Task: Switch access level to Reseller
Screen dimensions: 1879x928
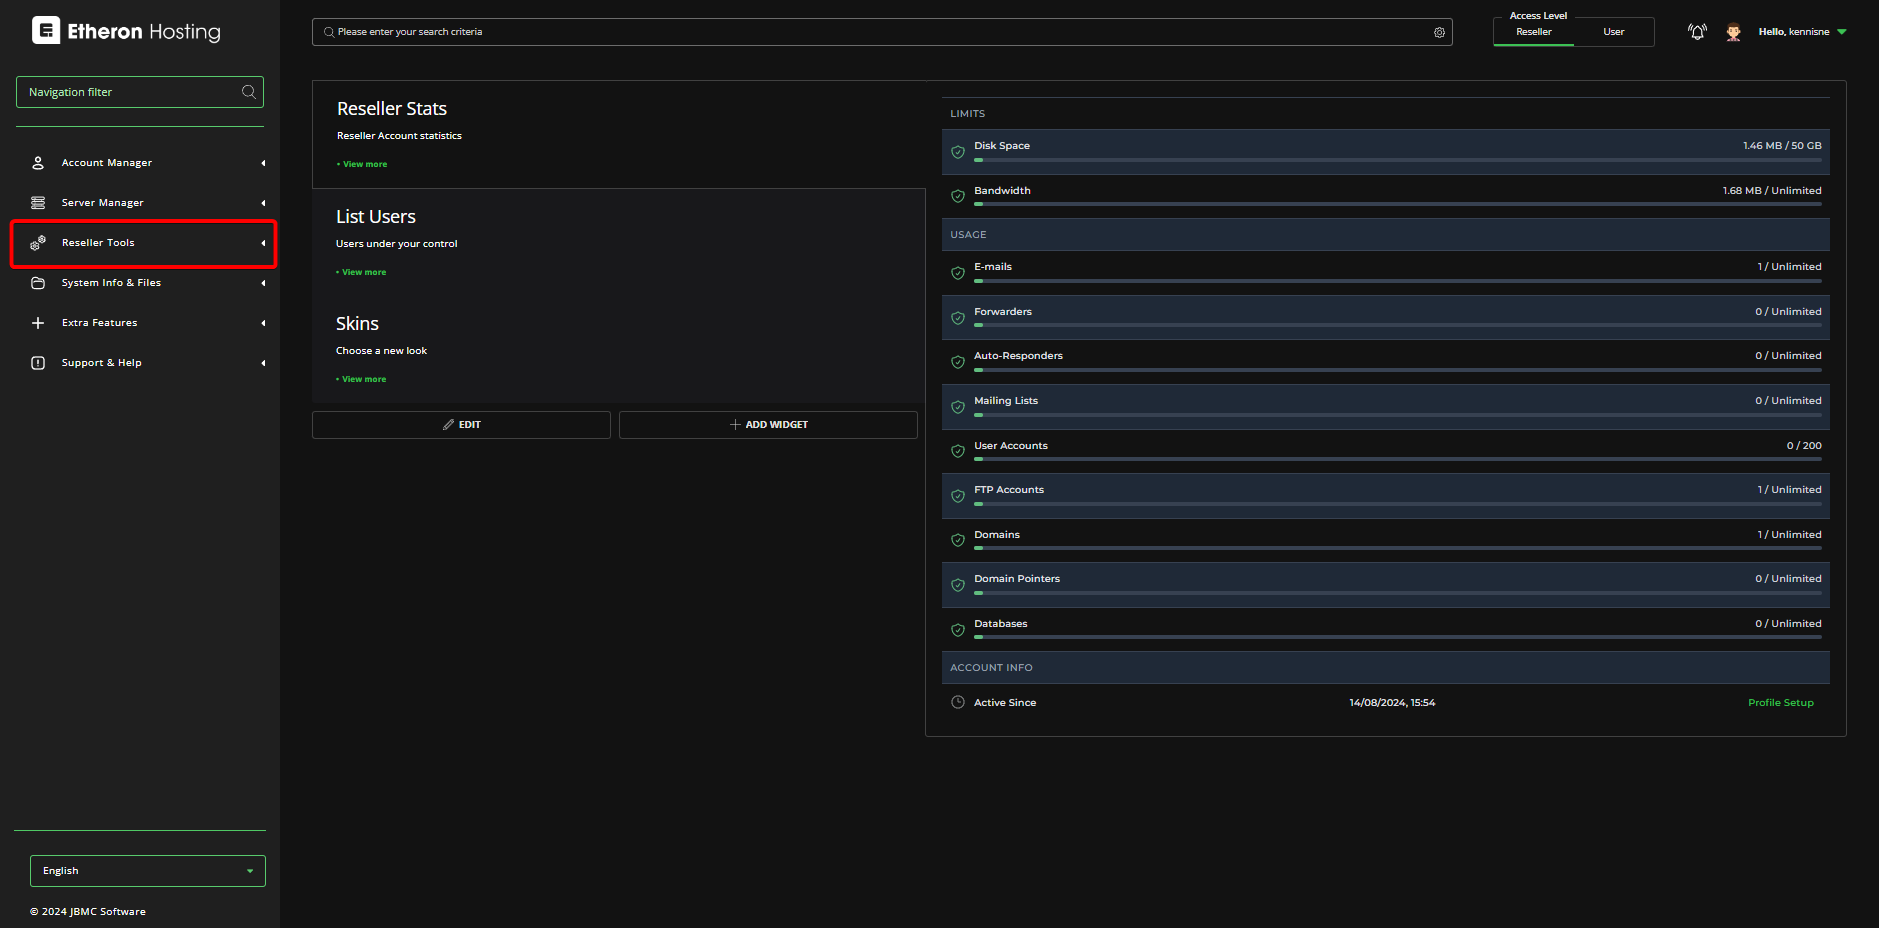Action: click(1533, 32)
